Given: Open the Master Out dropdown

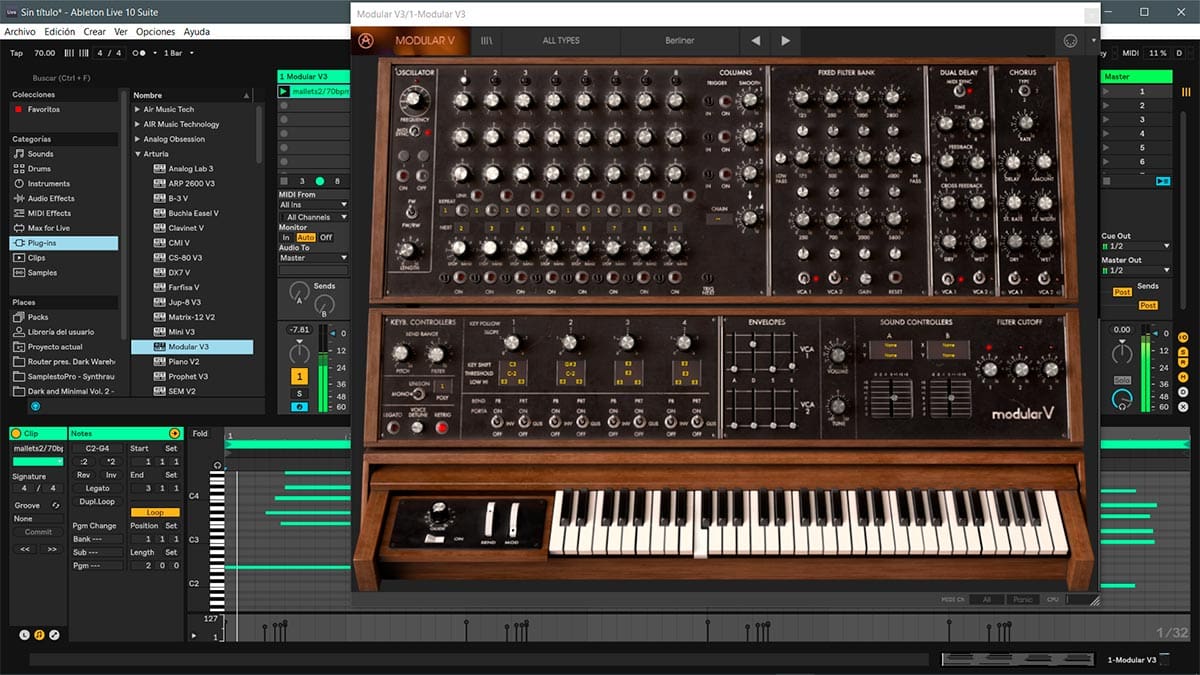Looking at the screenshot, I should [x=1135, y=270].
